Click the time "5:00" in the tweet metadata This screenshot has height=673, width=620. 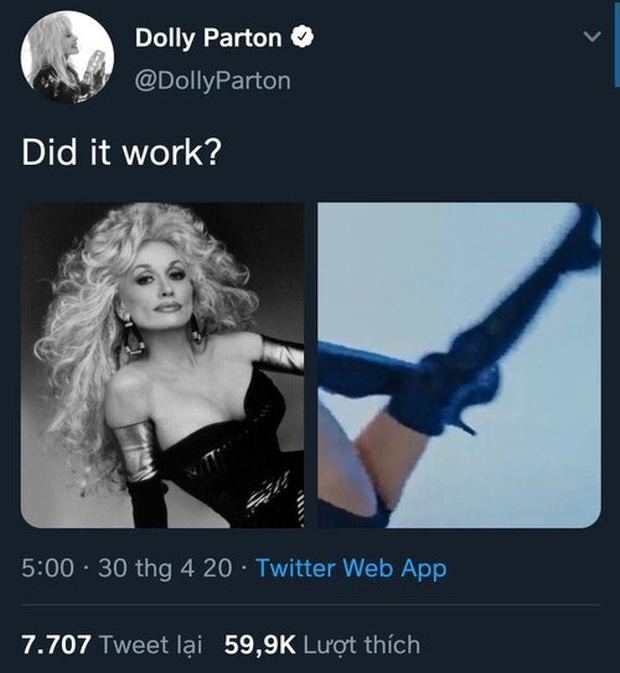tap(48, 568)
